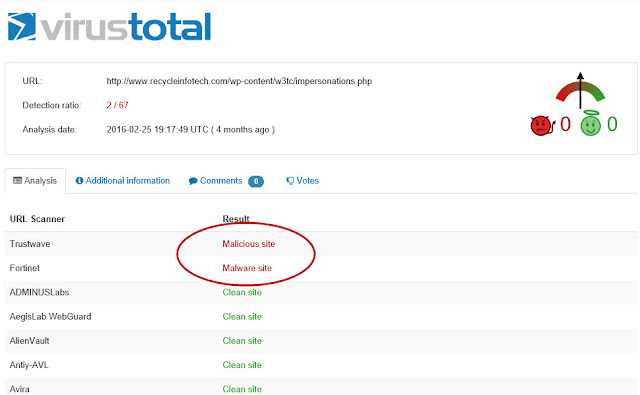The height and width of the screenshot is (395, 640).
Task: Select ADMINUSLabs scanner name
Action: coord(39,292)
